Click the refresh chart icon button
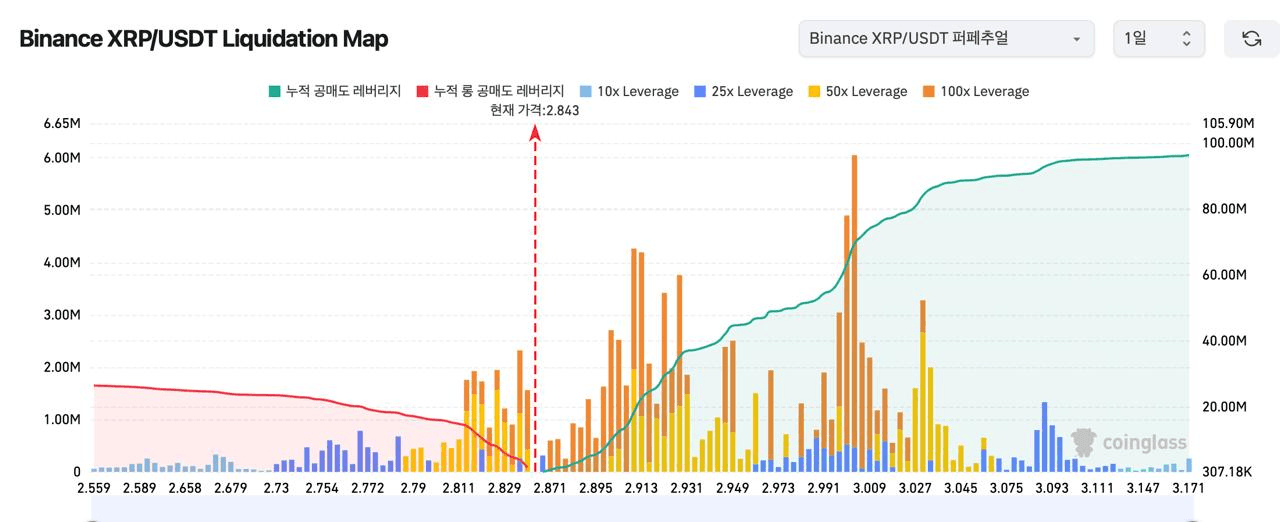Screen dimensions: 1280x522 point(1251,39)
